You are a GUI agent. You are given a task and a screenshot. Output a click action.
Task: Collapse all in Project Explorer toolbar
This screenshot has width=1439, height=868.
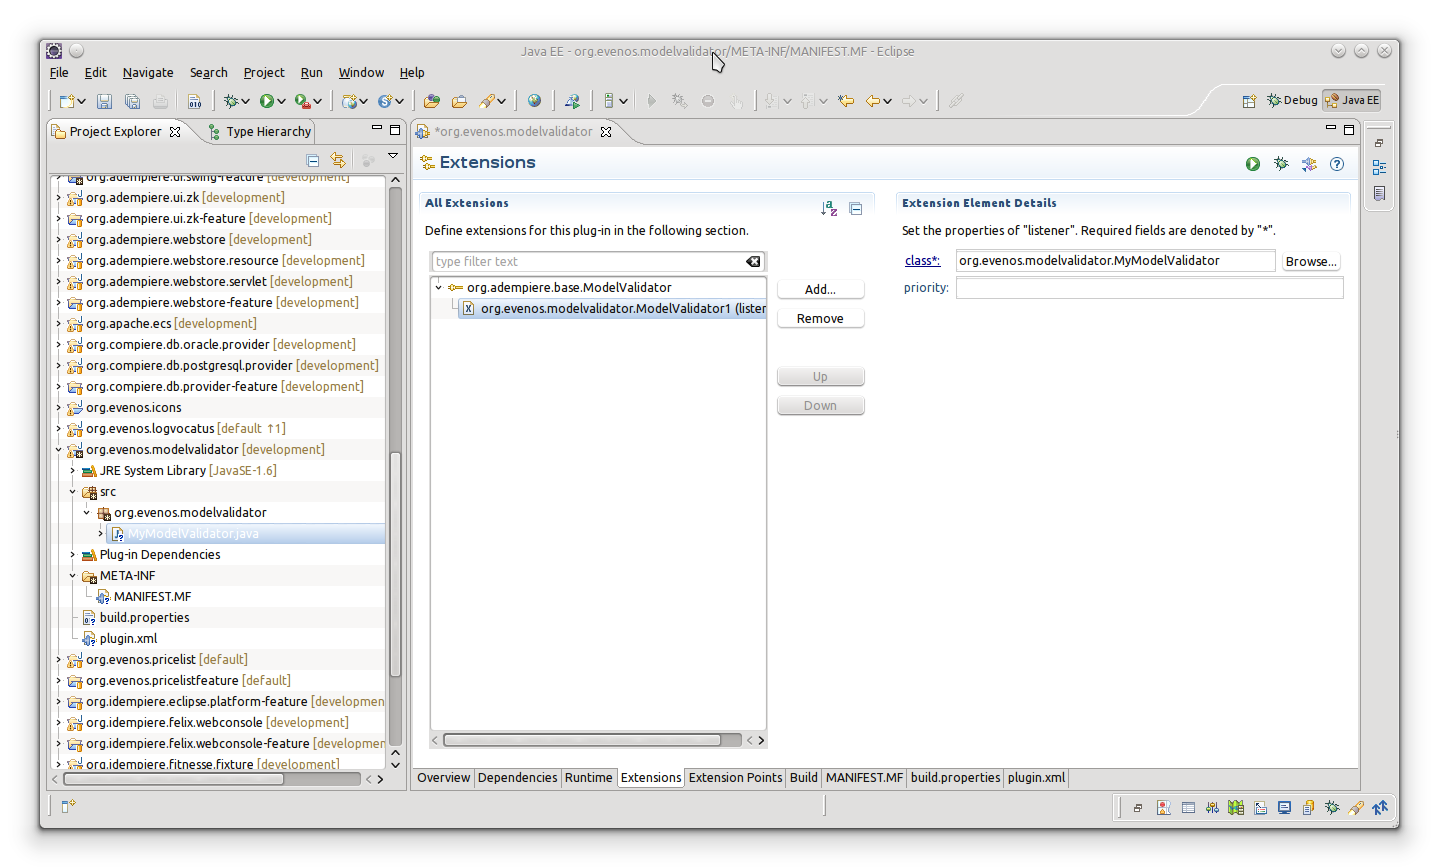point(313,161)
